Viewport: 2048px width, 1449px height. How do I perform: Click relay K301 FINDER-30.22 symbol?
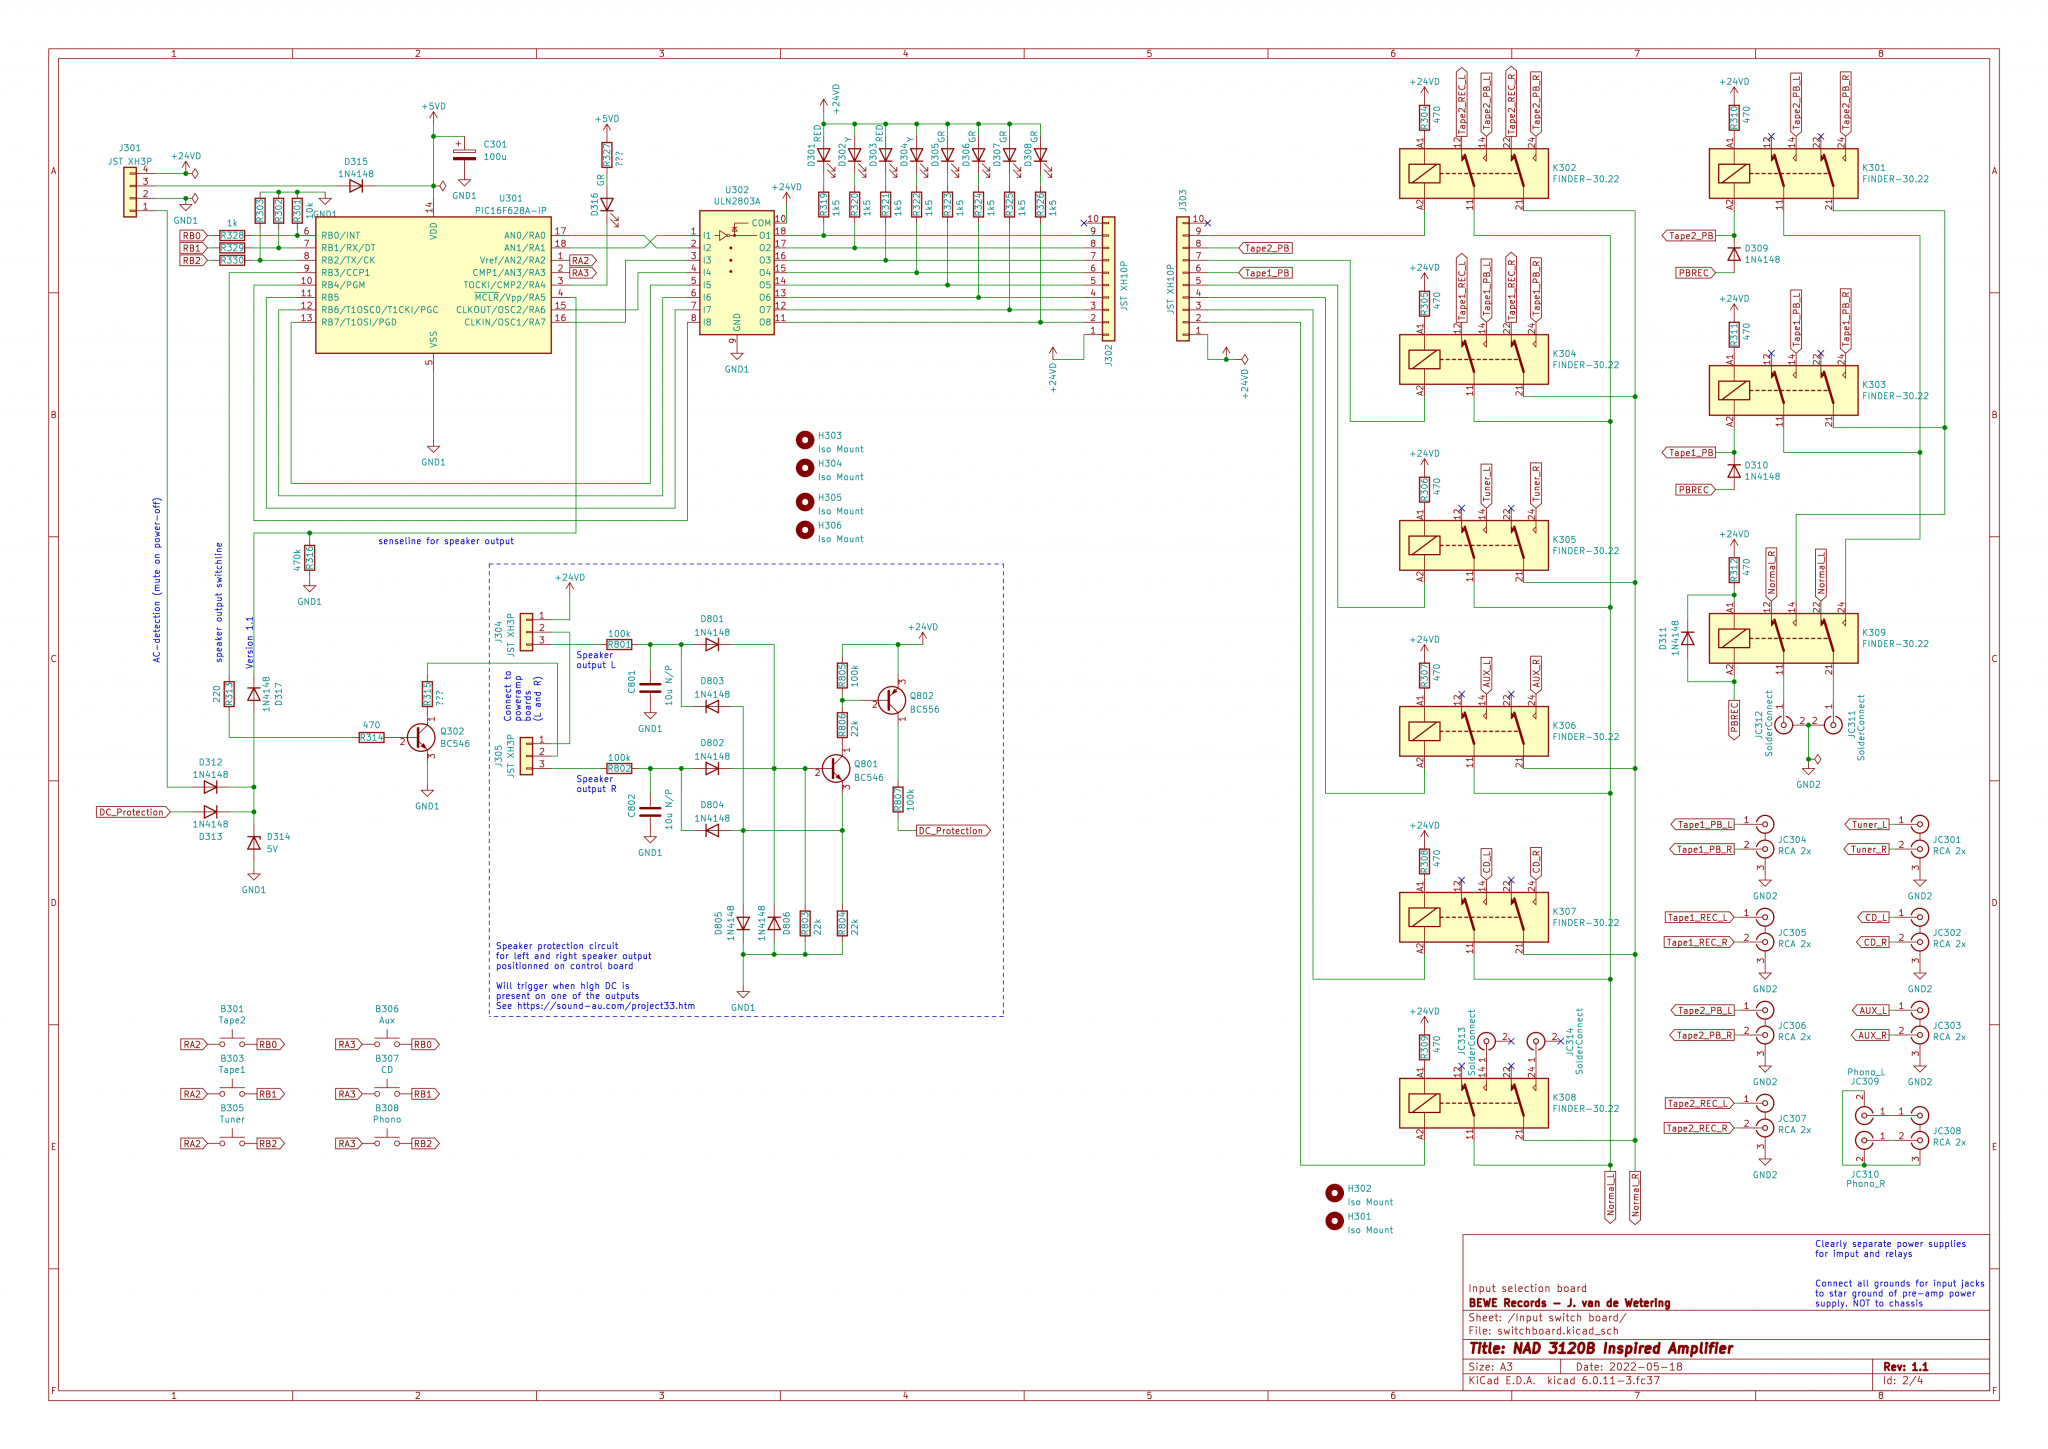(1783, 173)
